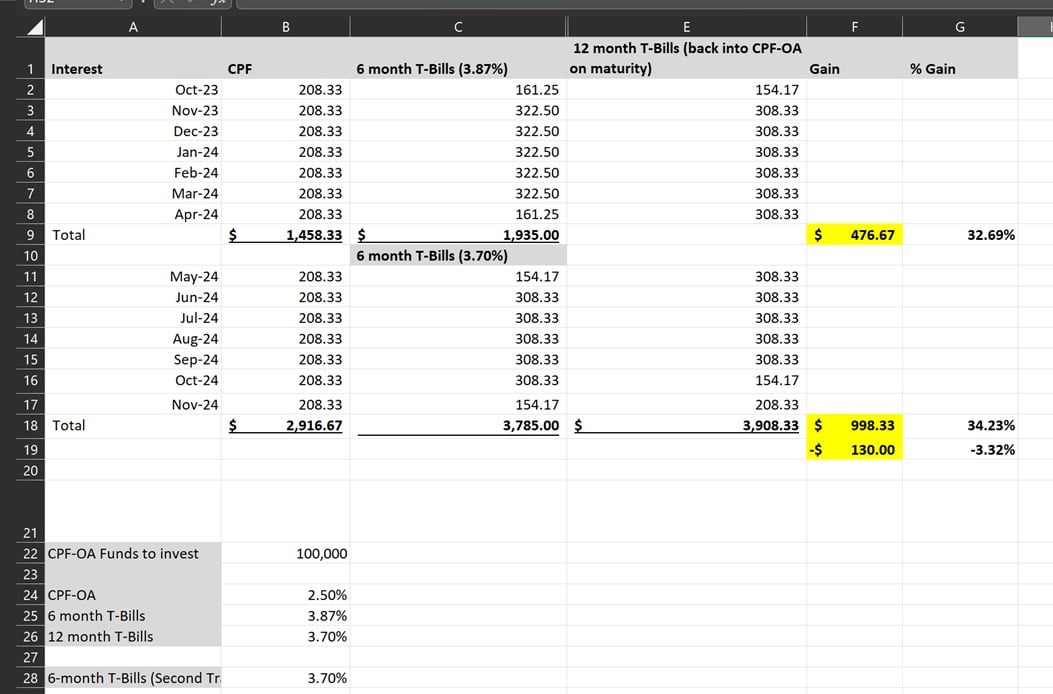Select the 'Oct-23' cell

click(x=133, y=89)
